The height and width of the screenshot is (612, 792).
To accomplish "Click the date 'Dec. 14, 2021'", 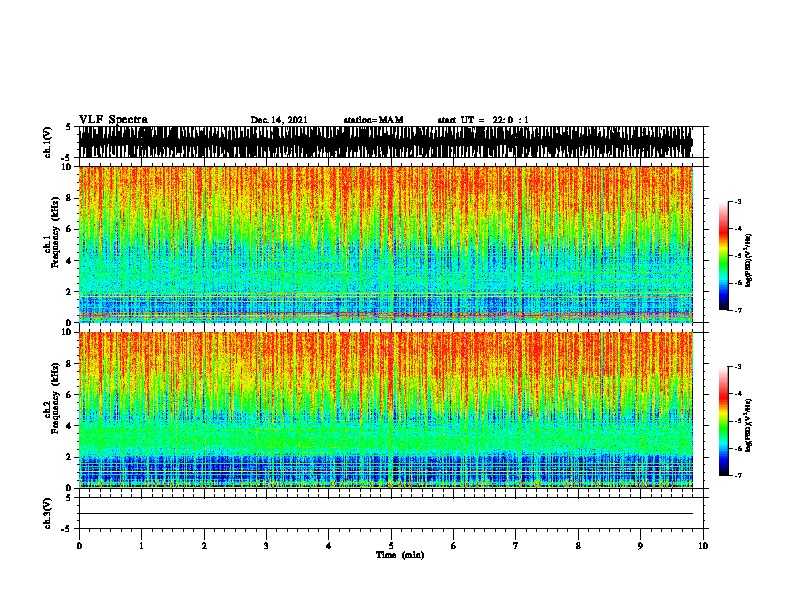I will pyautogui.click(x=279, y=120).
